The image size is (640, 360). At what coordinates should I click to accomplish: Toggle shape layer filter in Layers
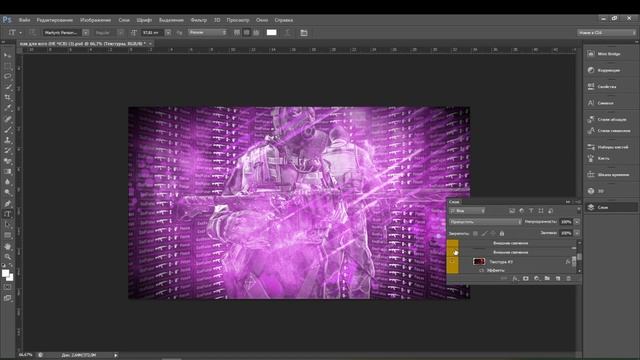(541, 211)
